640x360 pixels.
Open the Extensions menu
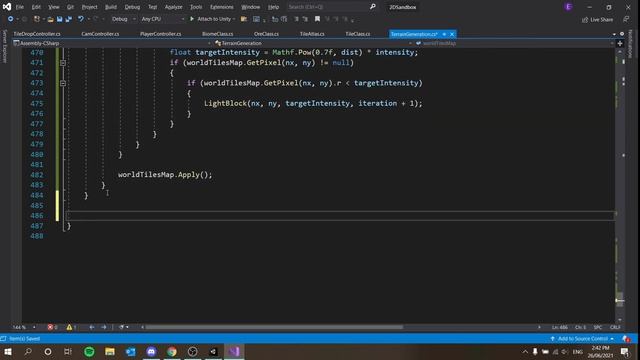(x=222, y=7)
